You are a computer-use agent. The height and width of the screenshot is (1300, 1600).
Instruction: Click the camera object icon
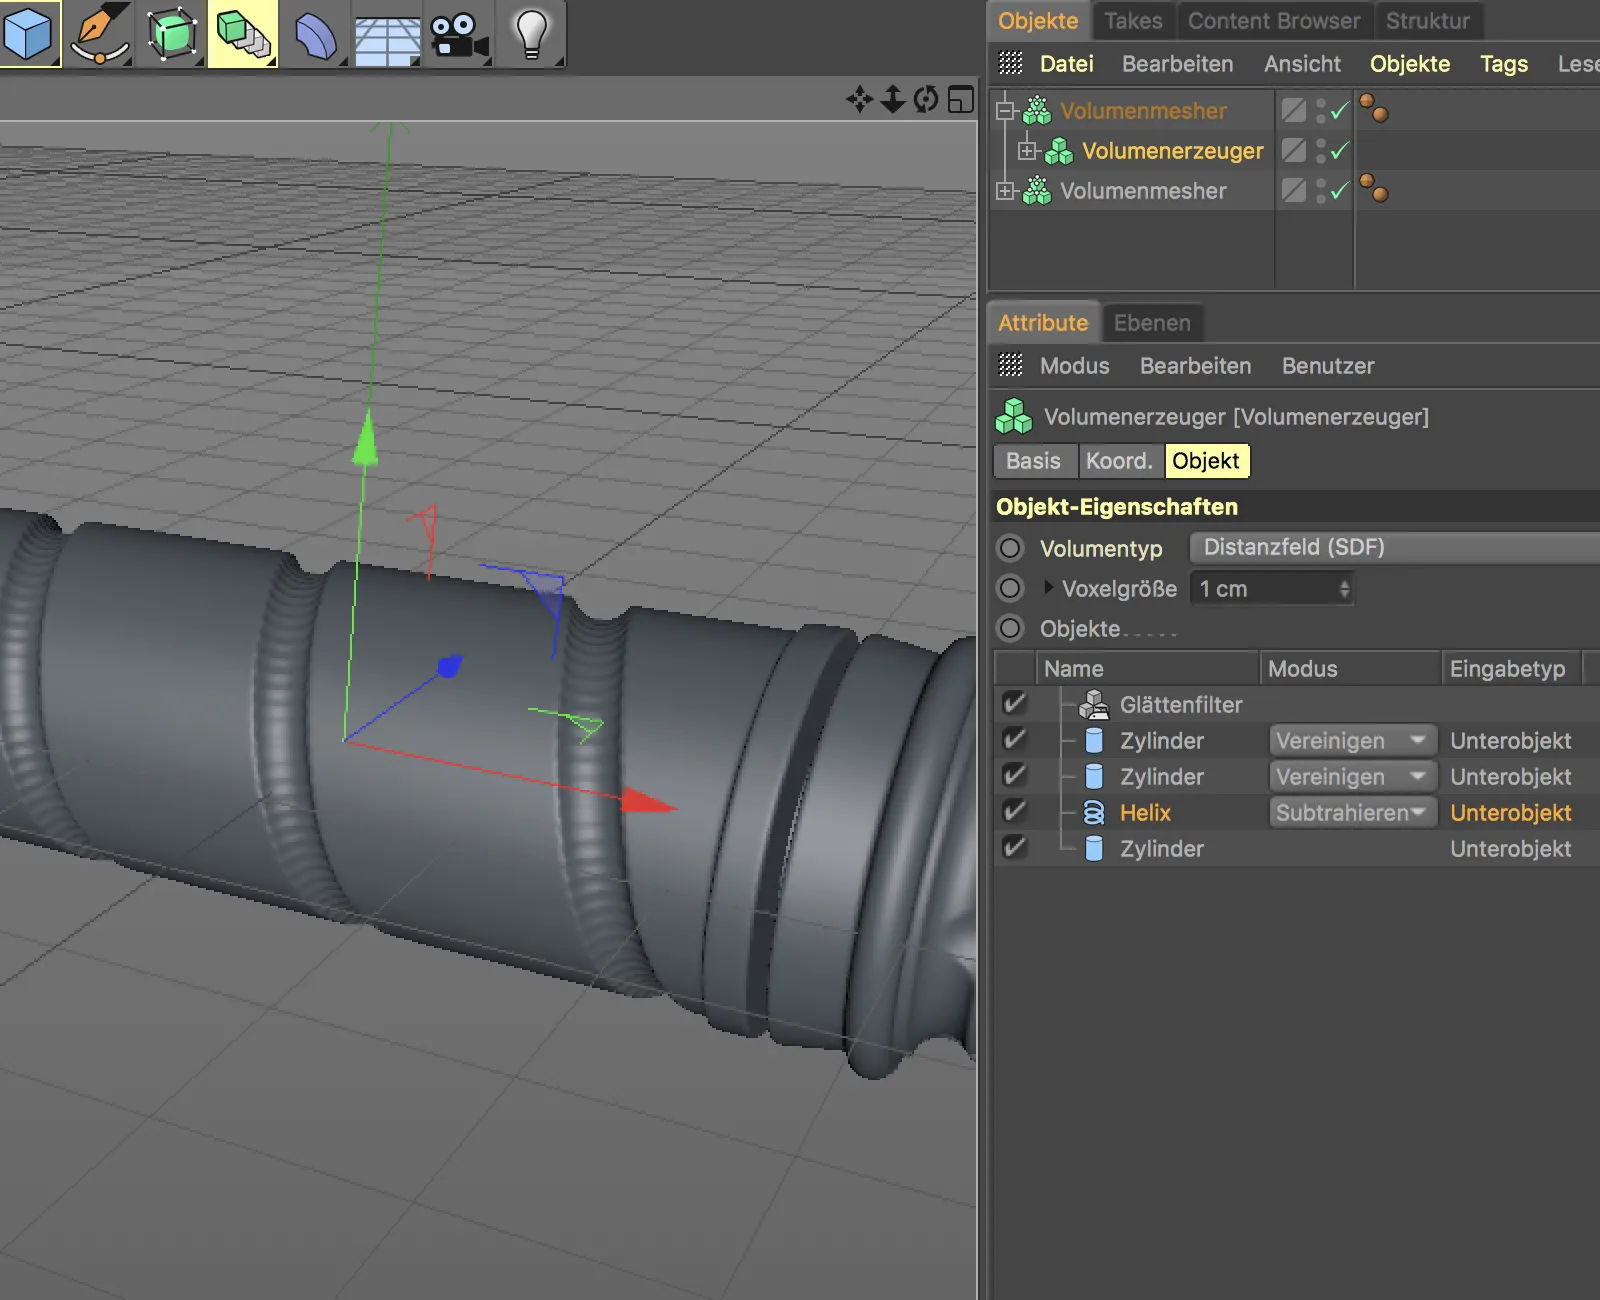(458, 34)
